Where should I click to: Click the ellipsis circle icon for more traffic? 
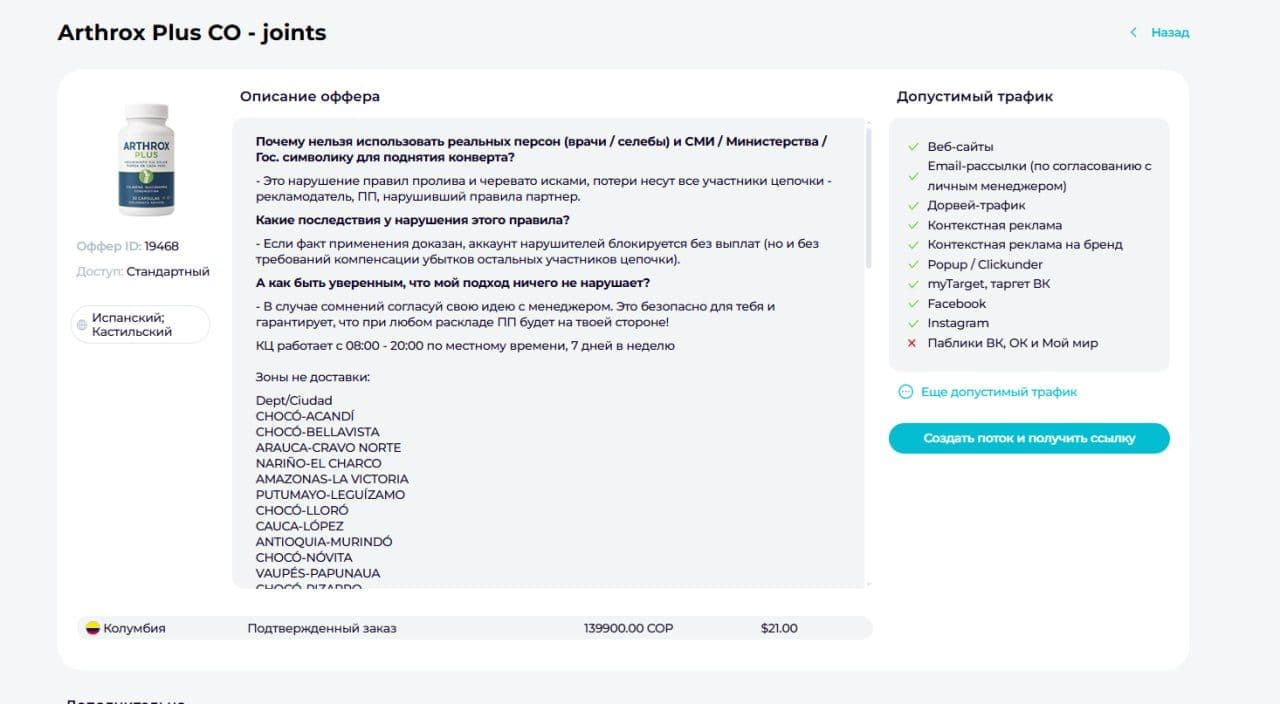[906, 392]
